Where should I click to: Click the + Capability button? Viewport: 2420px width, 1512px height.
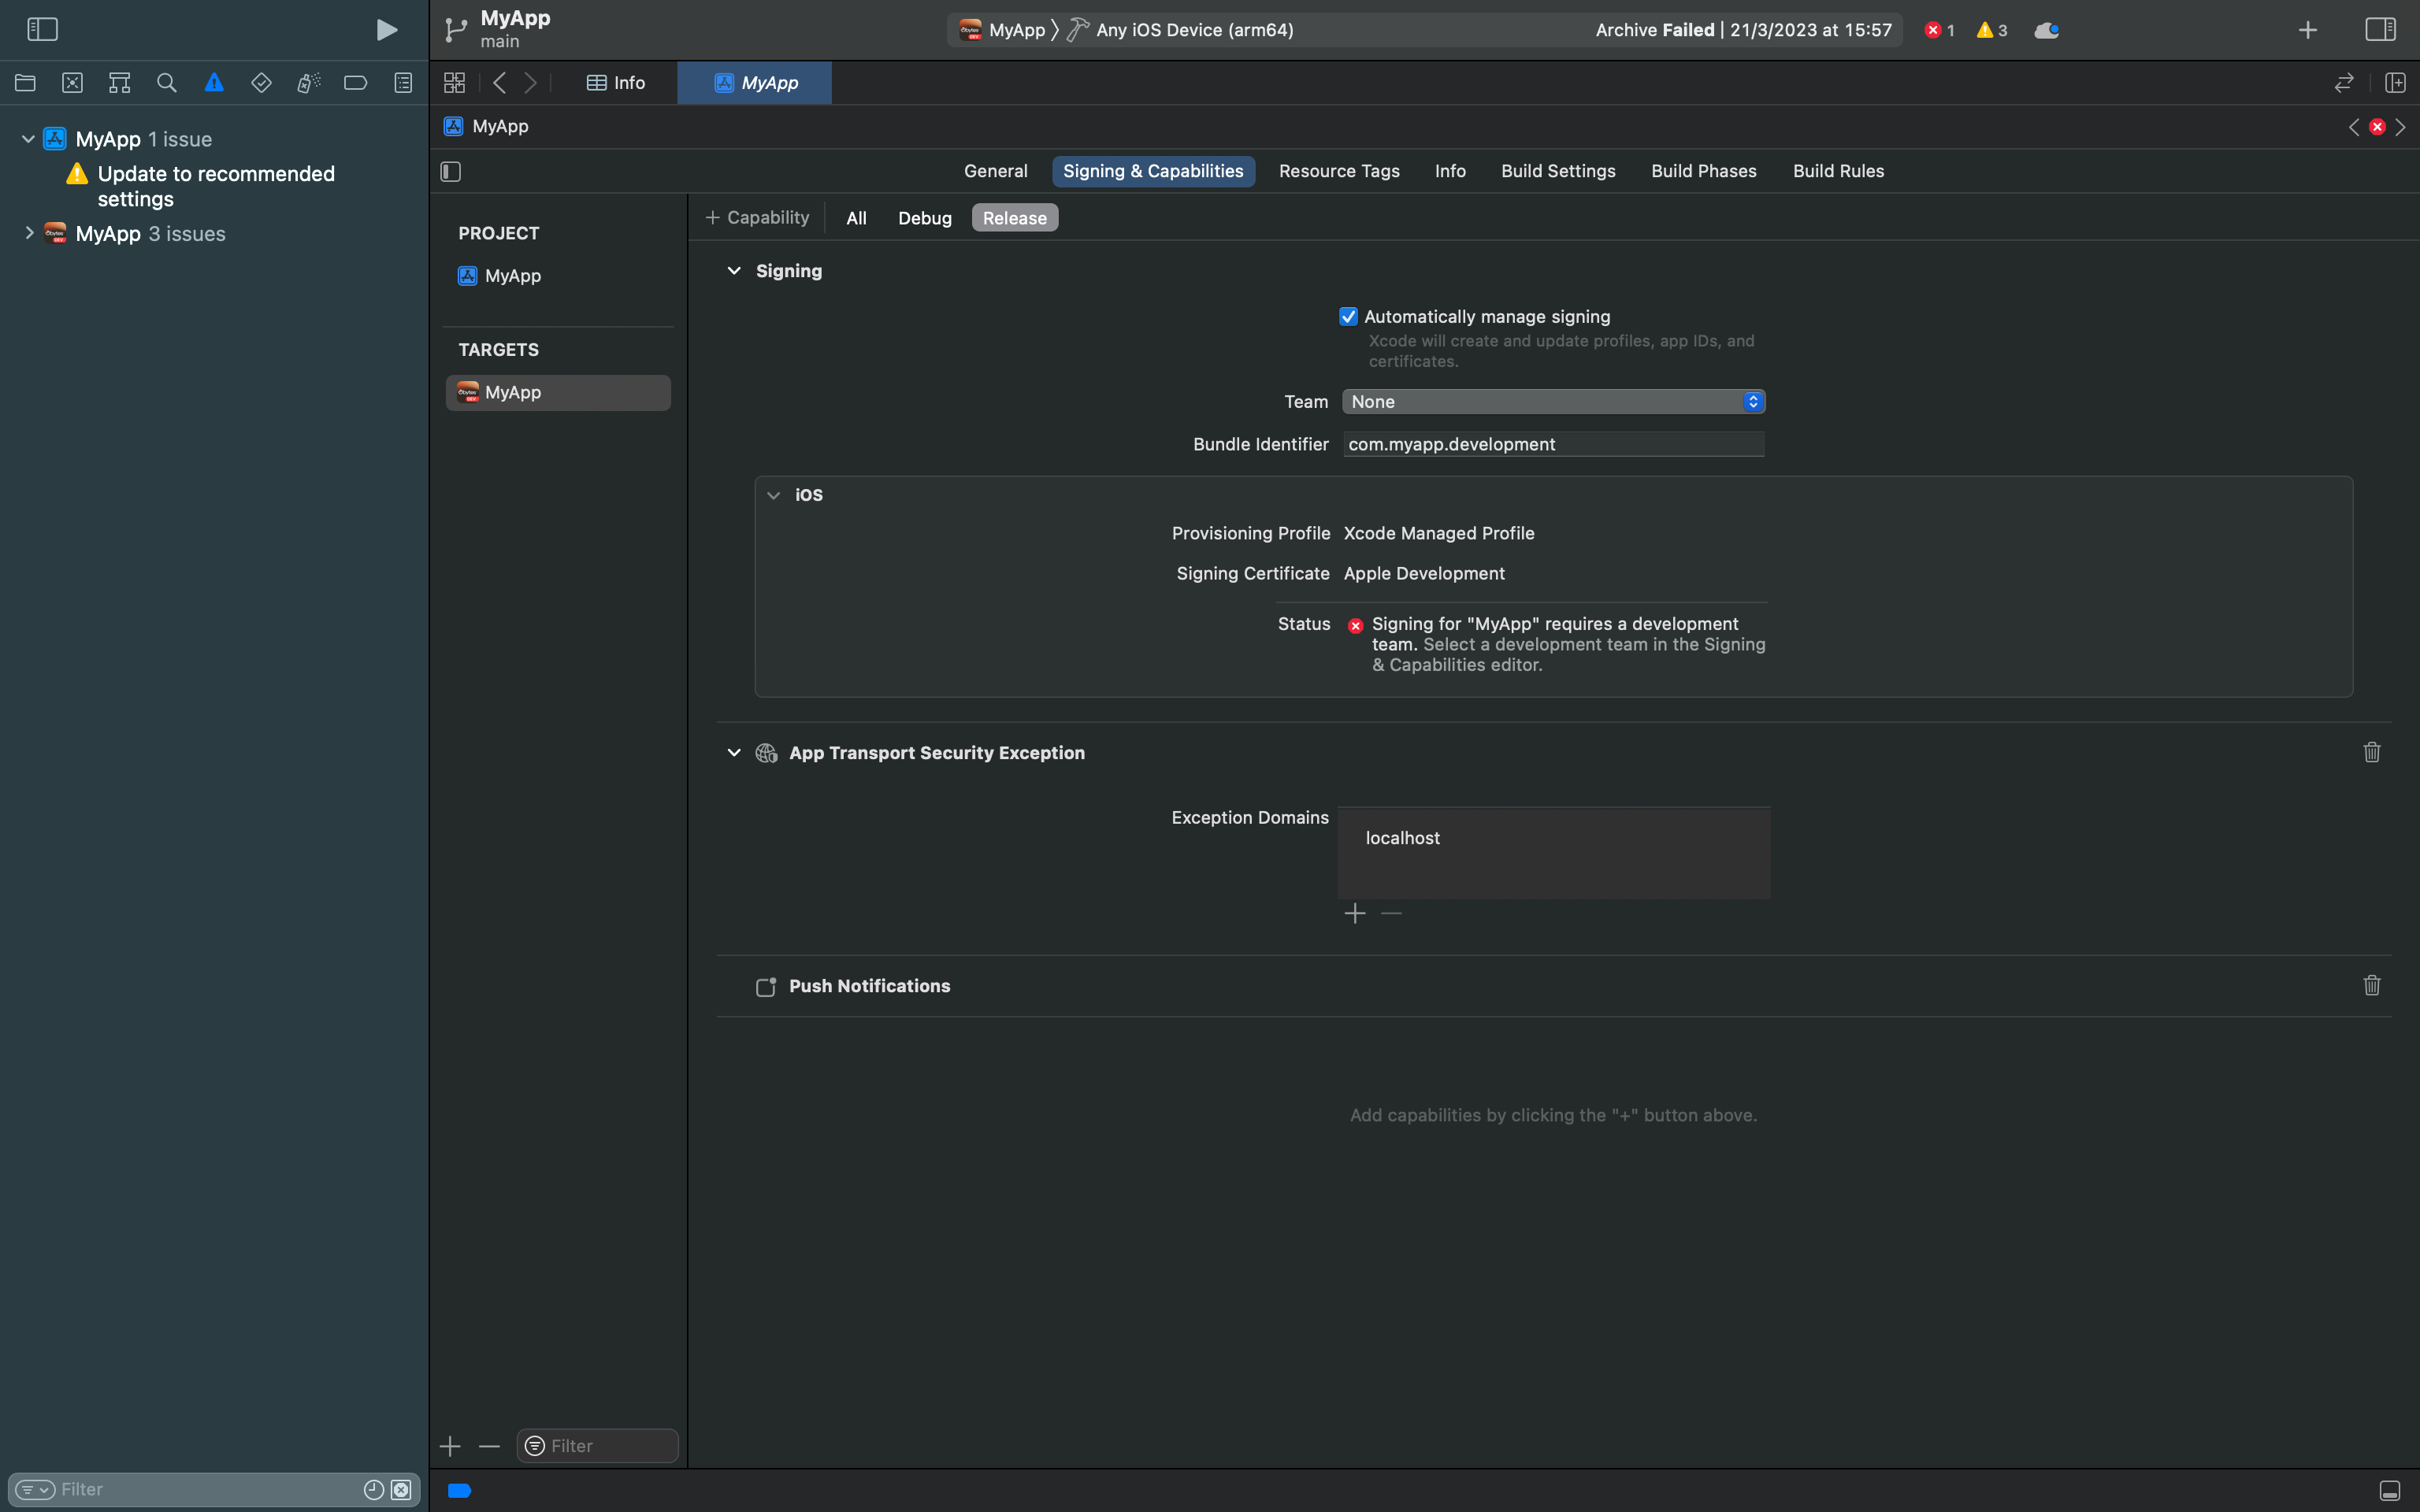(x=757, y=218)
